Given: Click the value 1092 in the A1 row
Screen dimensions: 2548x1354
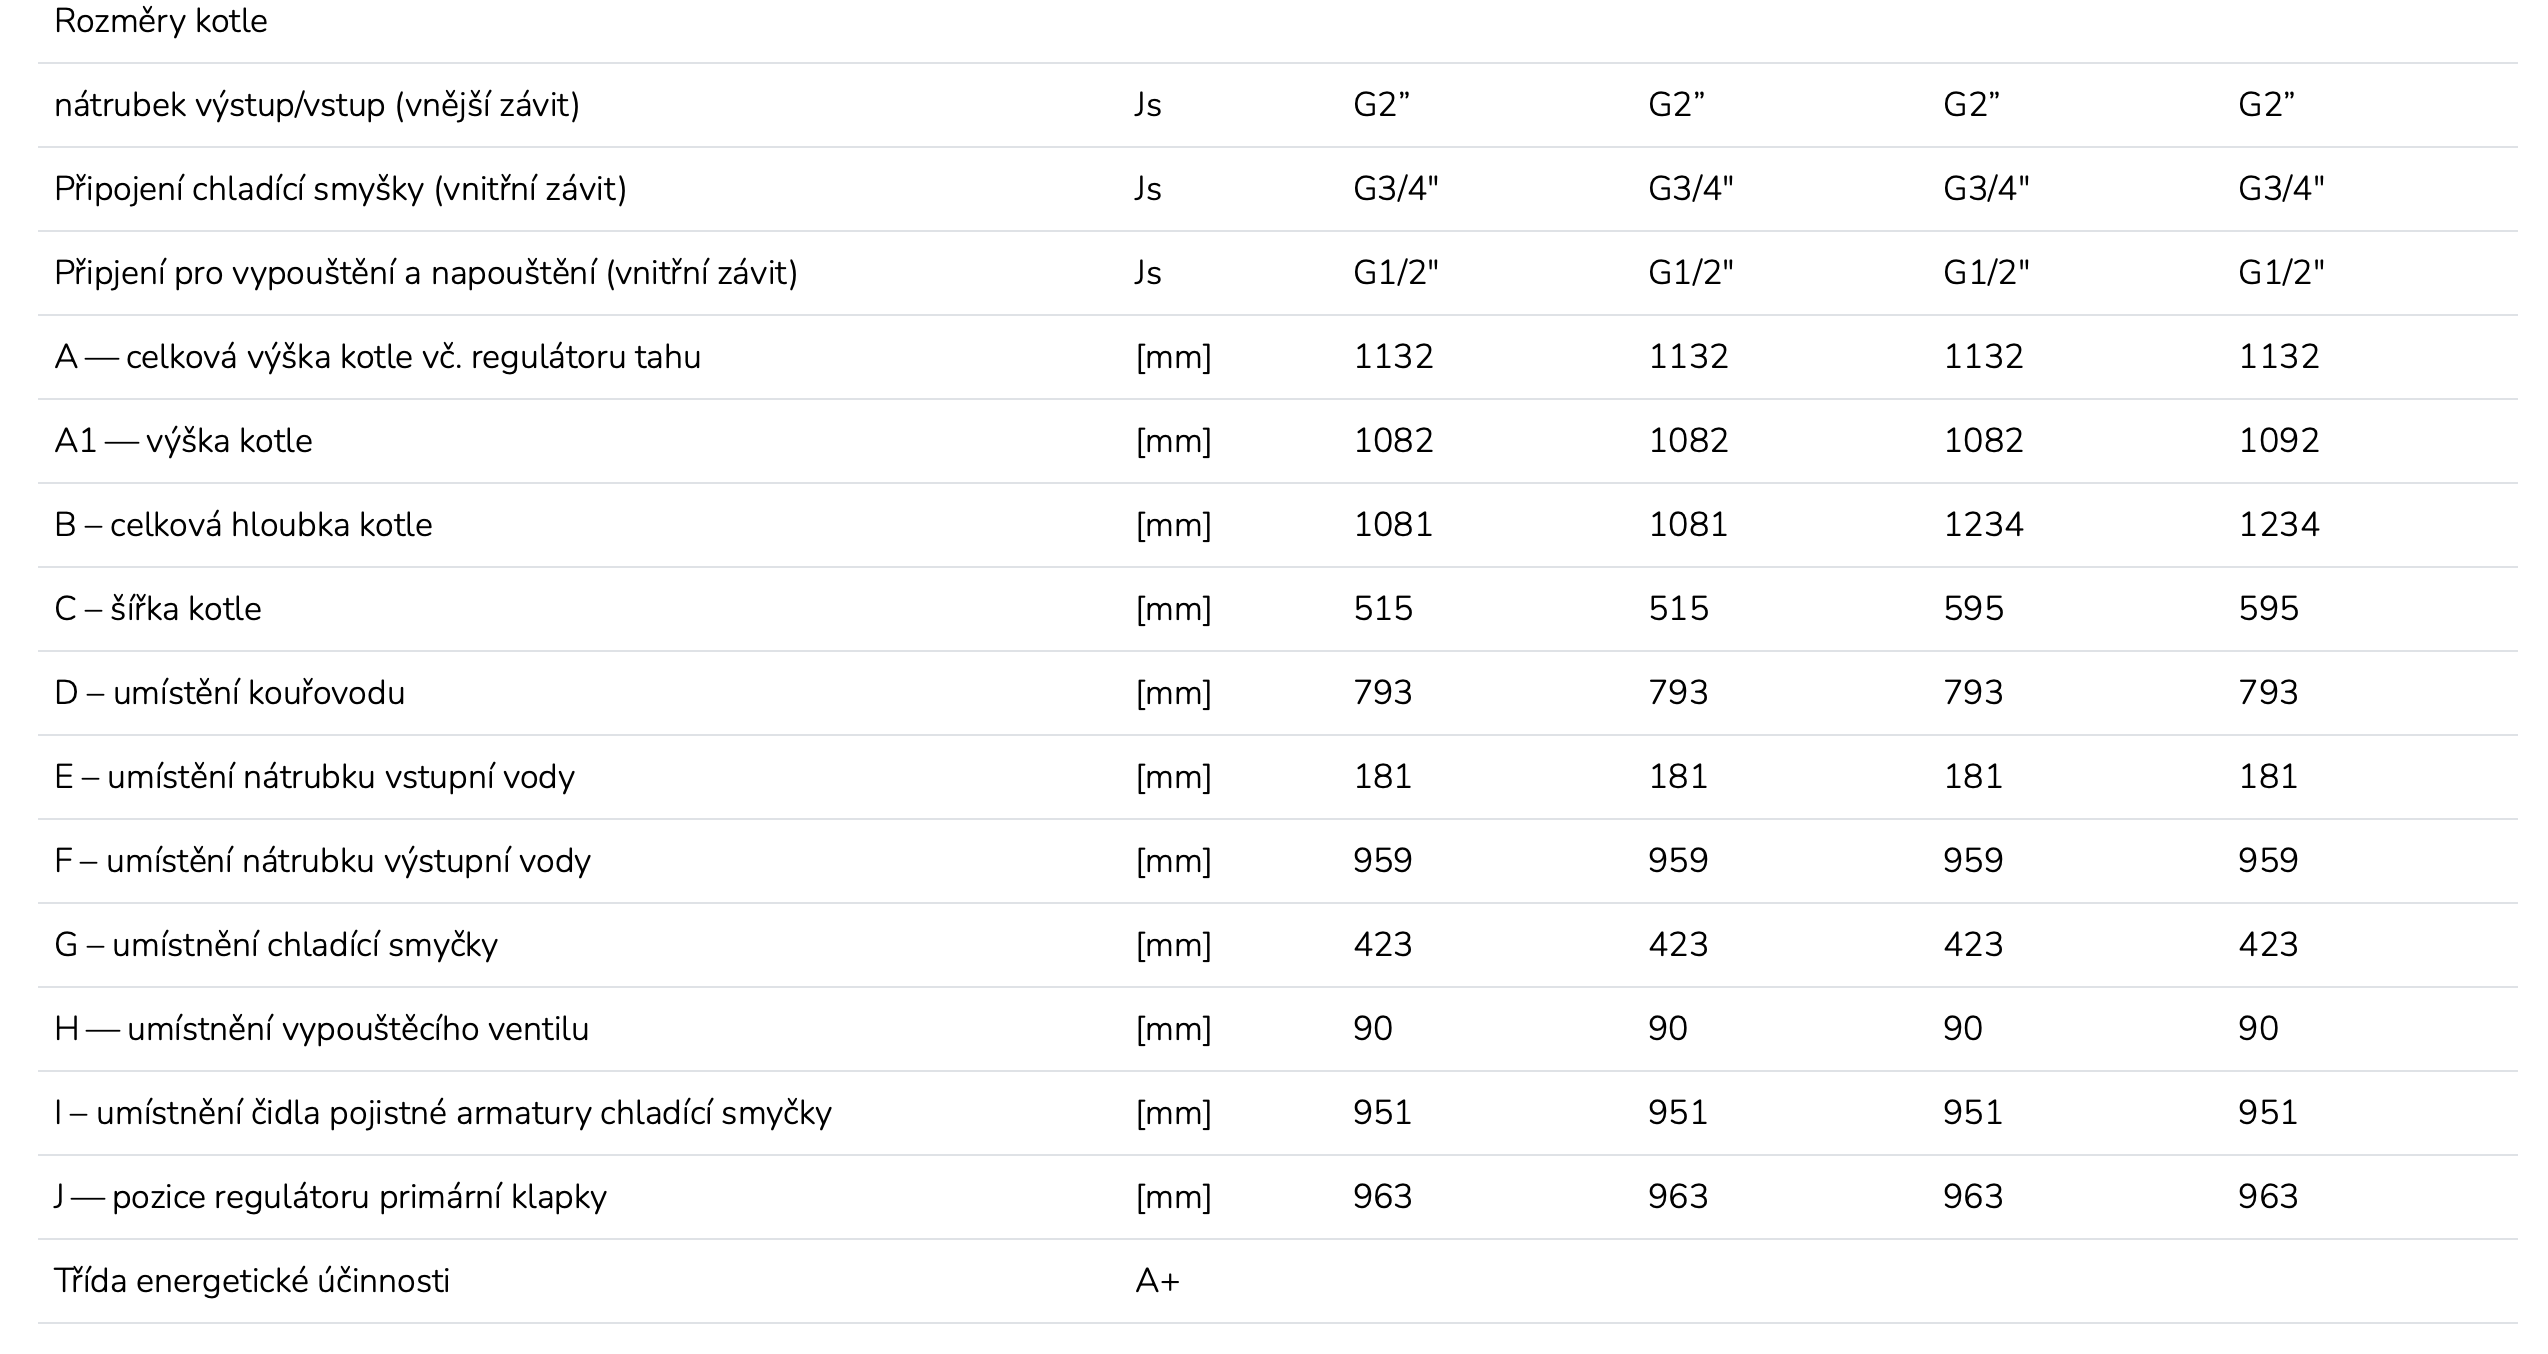Looking at the screenshot, I should pos(2278,441).
